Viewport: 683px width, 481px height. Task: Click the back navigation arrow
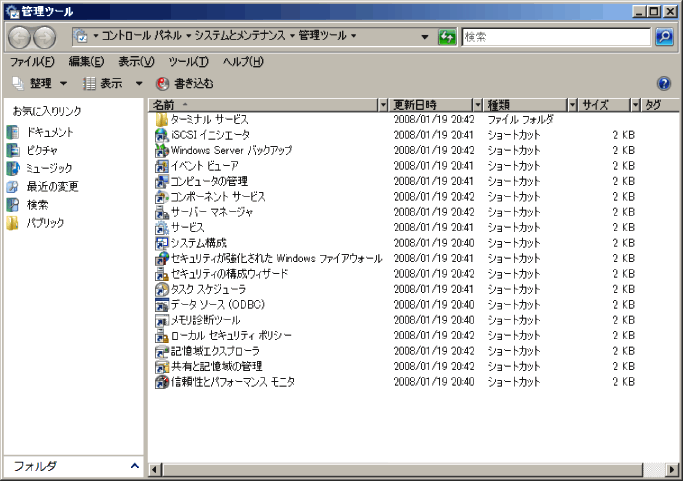[20, 37]
